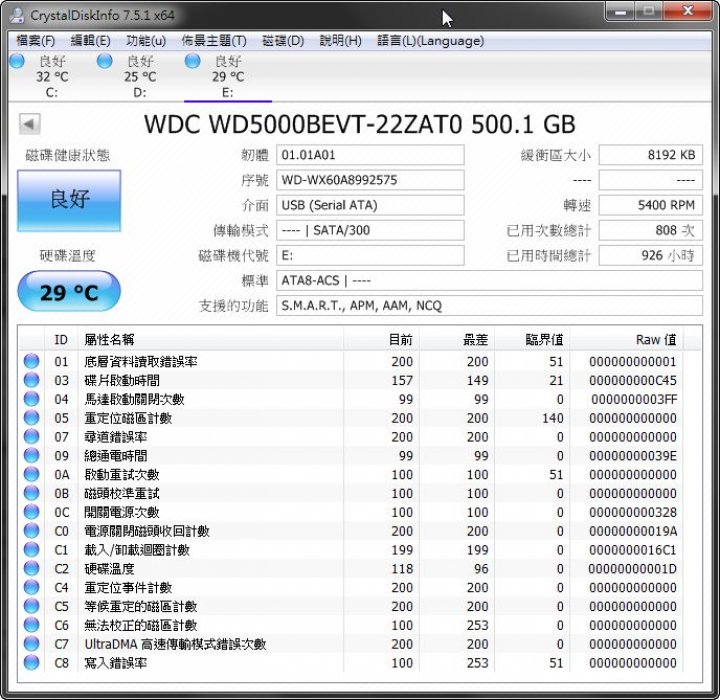
Task: Click the status icon of attribute 0C
Action: point(31,512)
